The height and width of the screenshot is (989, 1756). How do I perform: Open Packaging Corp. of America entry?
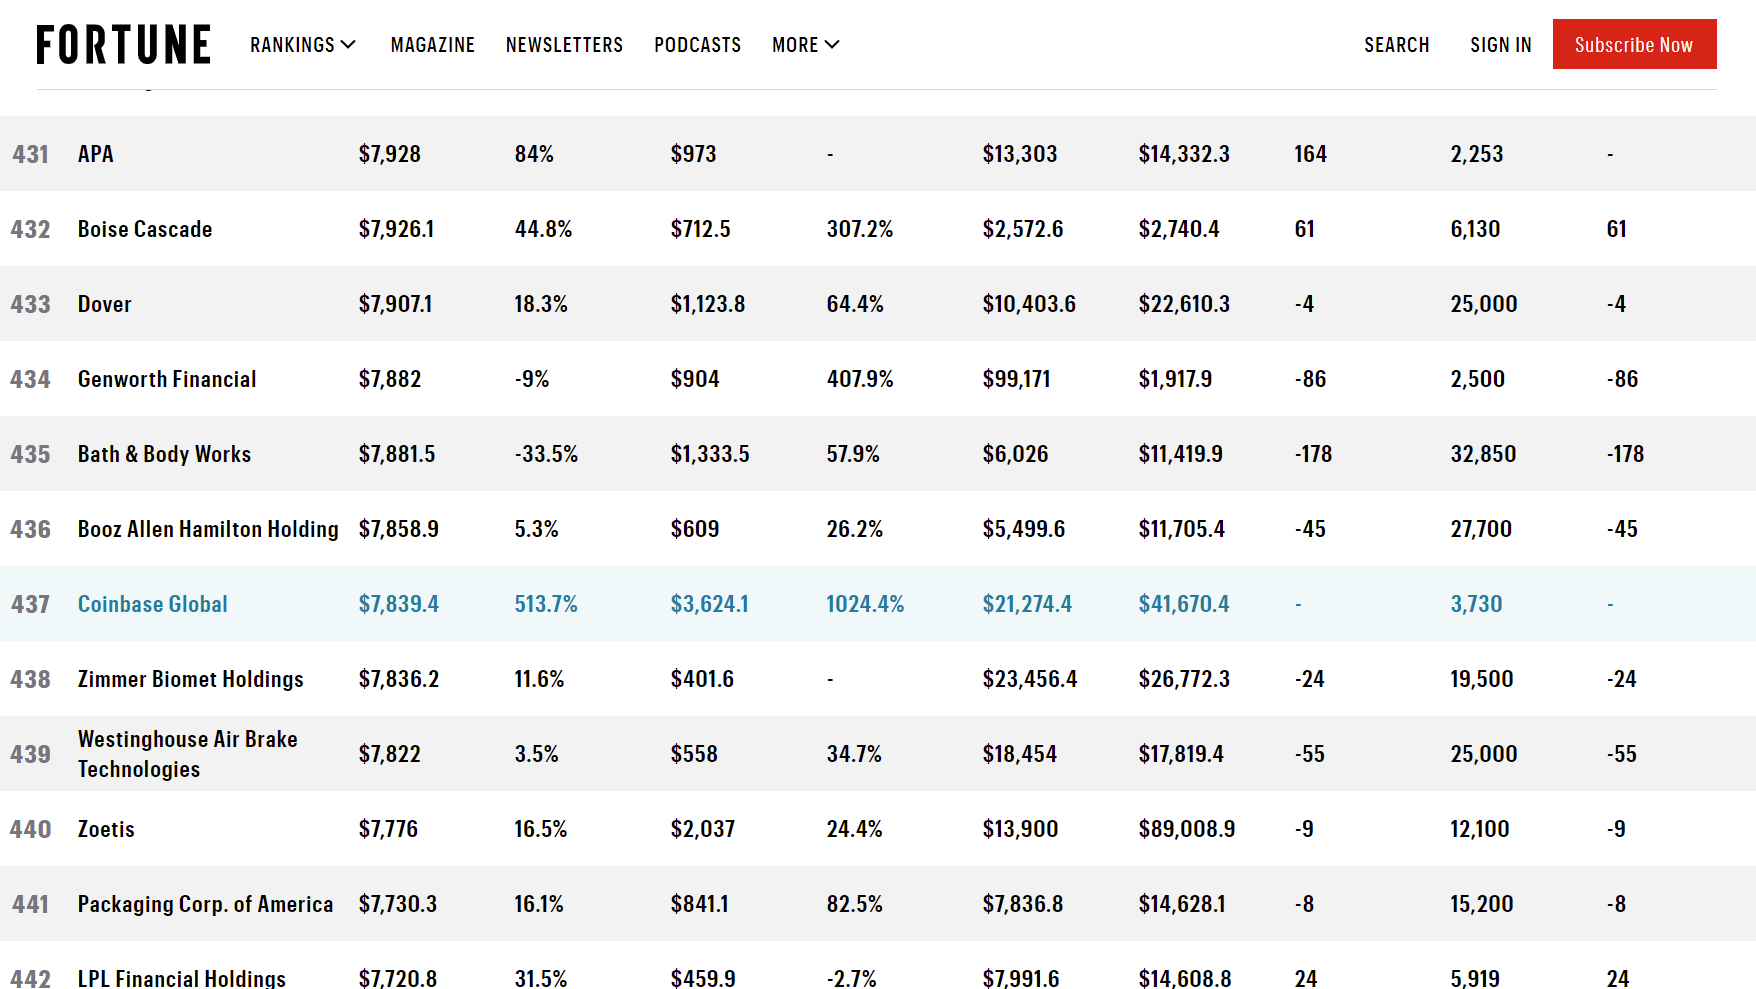[206, 904]
